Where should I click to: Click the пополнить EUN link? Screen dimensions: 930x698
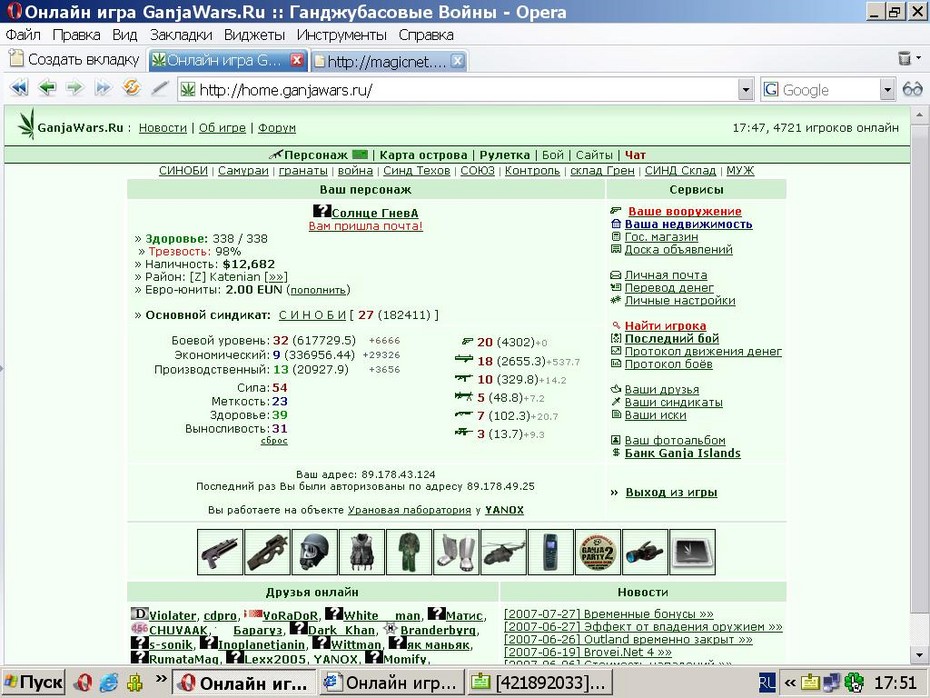click(x=319, y=290)
